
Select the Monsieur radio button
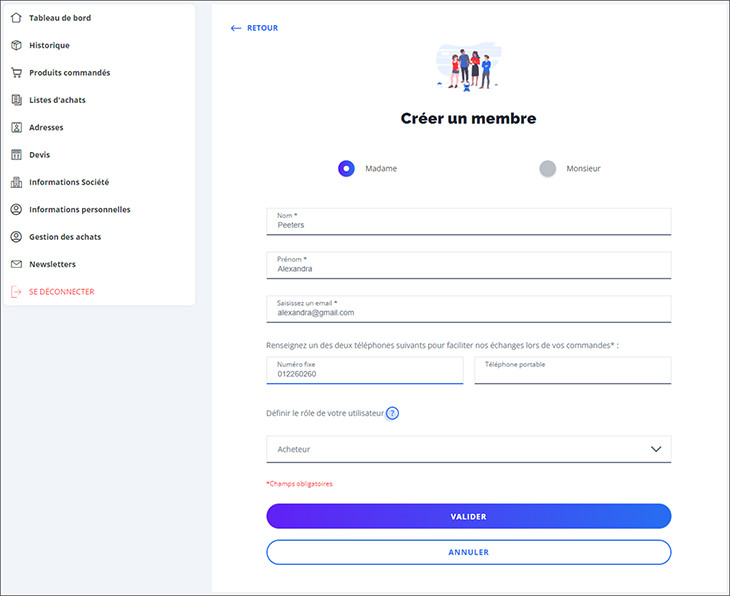pos(548,169)
